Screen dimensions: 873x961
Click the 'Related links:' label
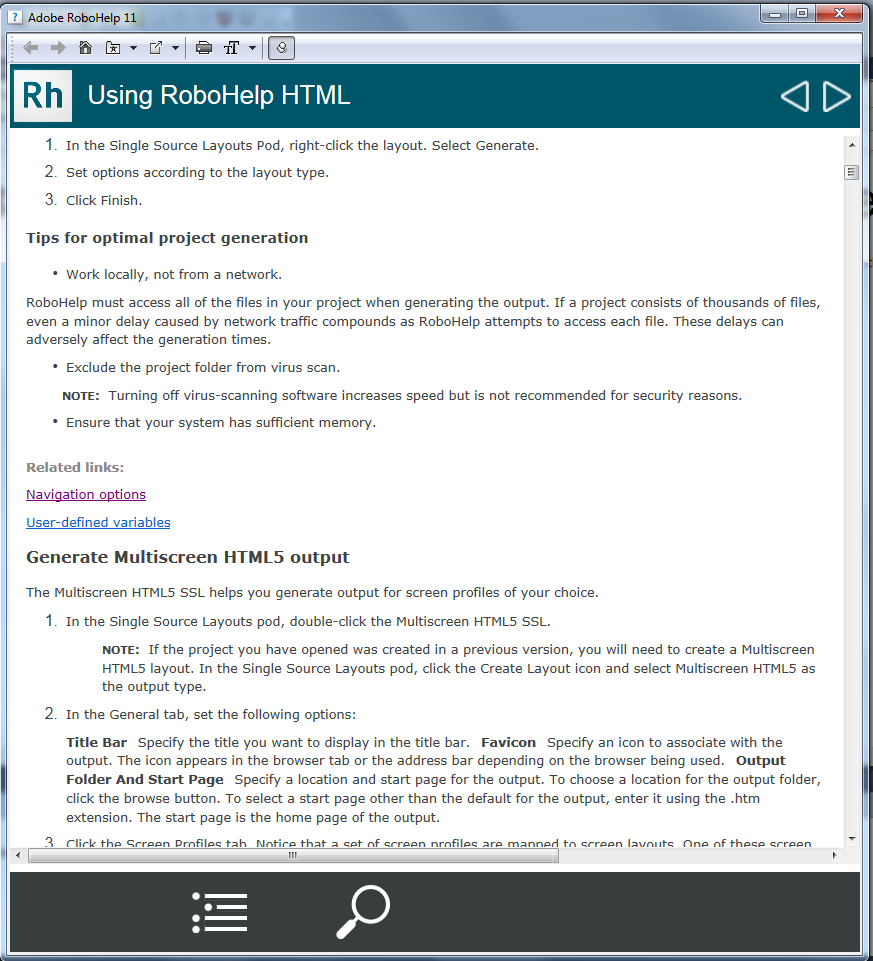tap(75, 468)
